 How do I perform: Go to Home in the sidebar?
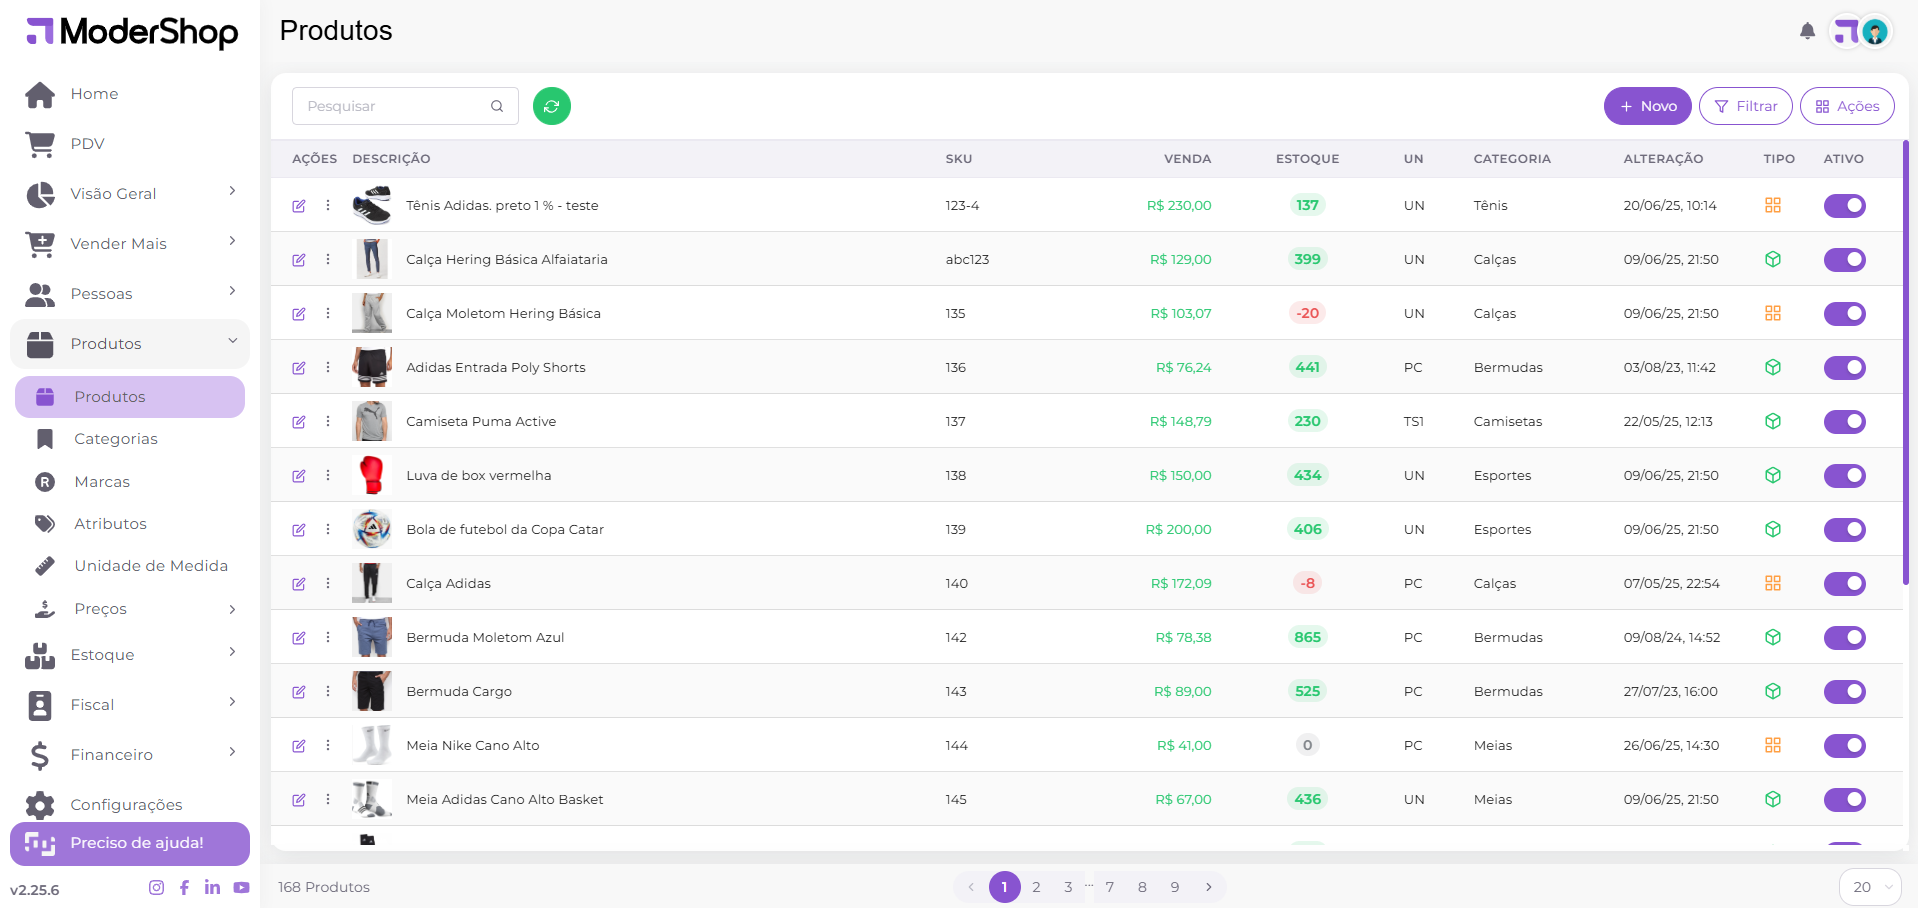(x=130, y=94)
